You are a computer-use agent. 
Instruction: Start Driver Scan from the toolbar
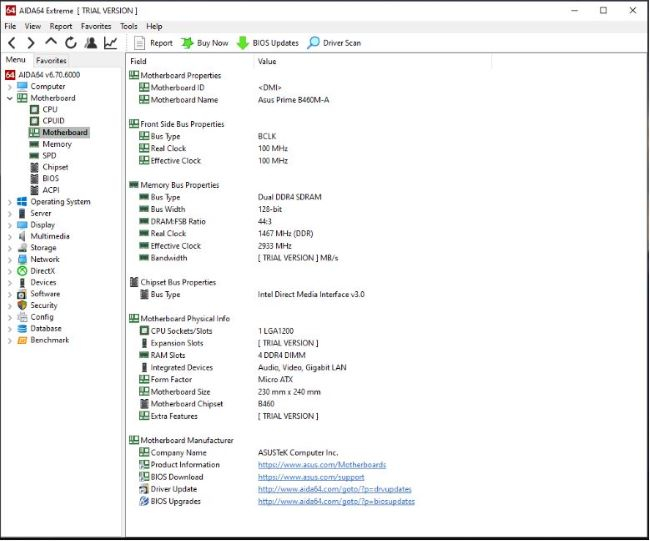(x=334, y=43)
